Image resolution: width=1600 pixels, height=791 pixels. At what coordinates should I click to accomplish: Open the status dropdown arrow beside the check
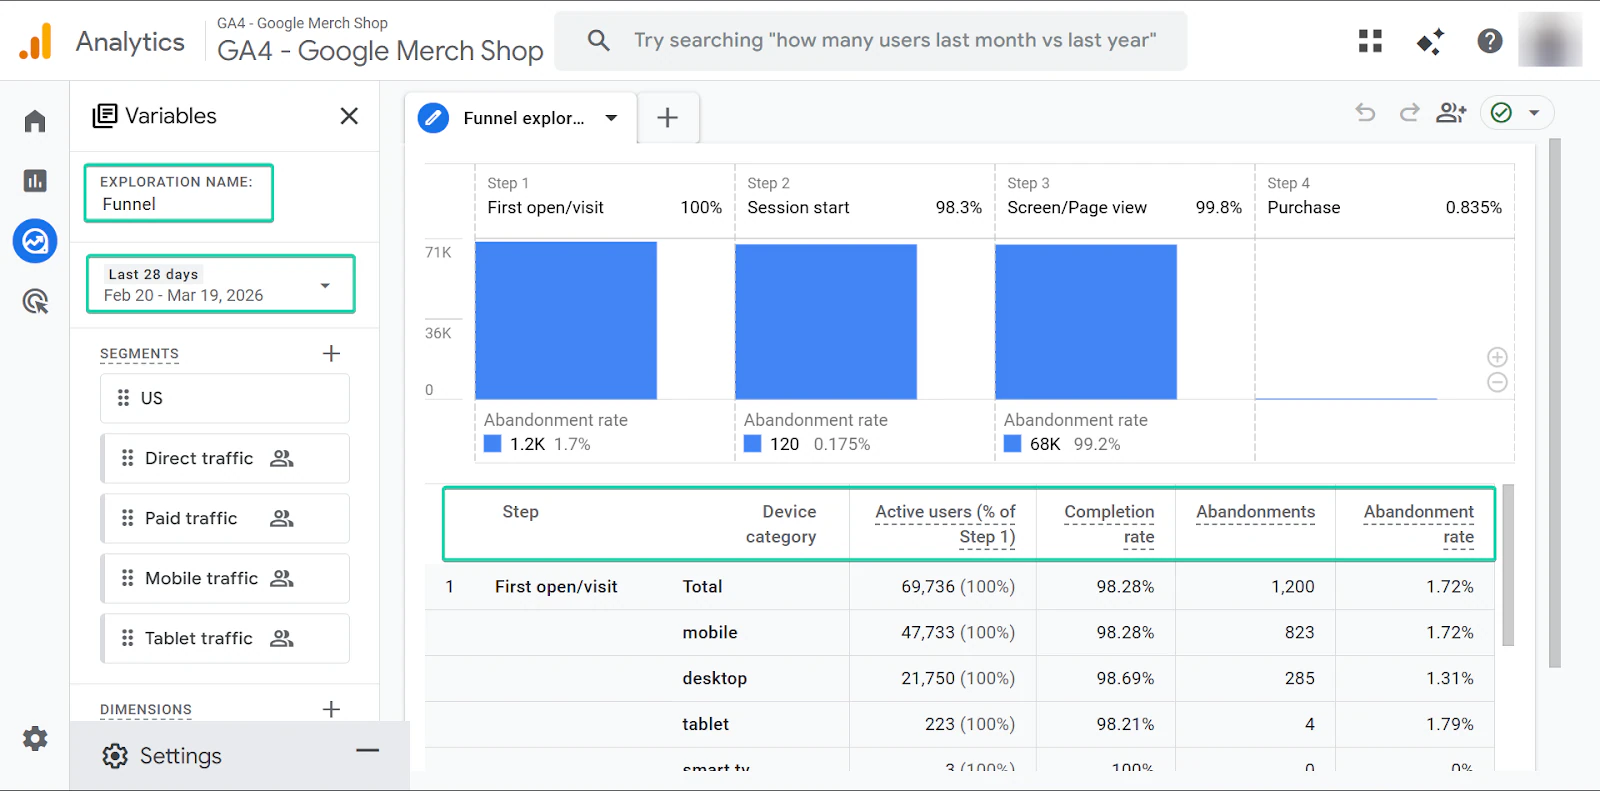(1534, 112)
